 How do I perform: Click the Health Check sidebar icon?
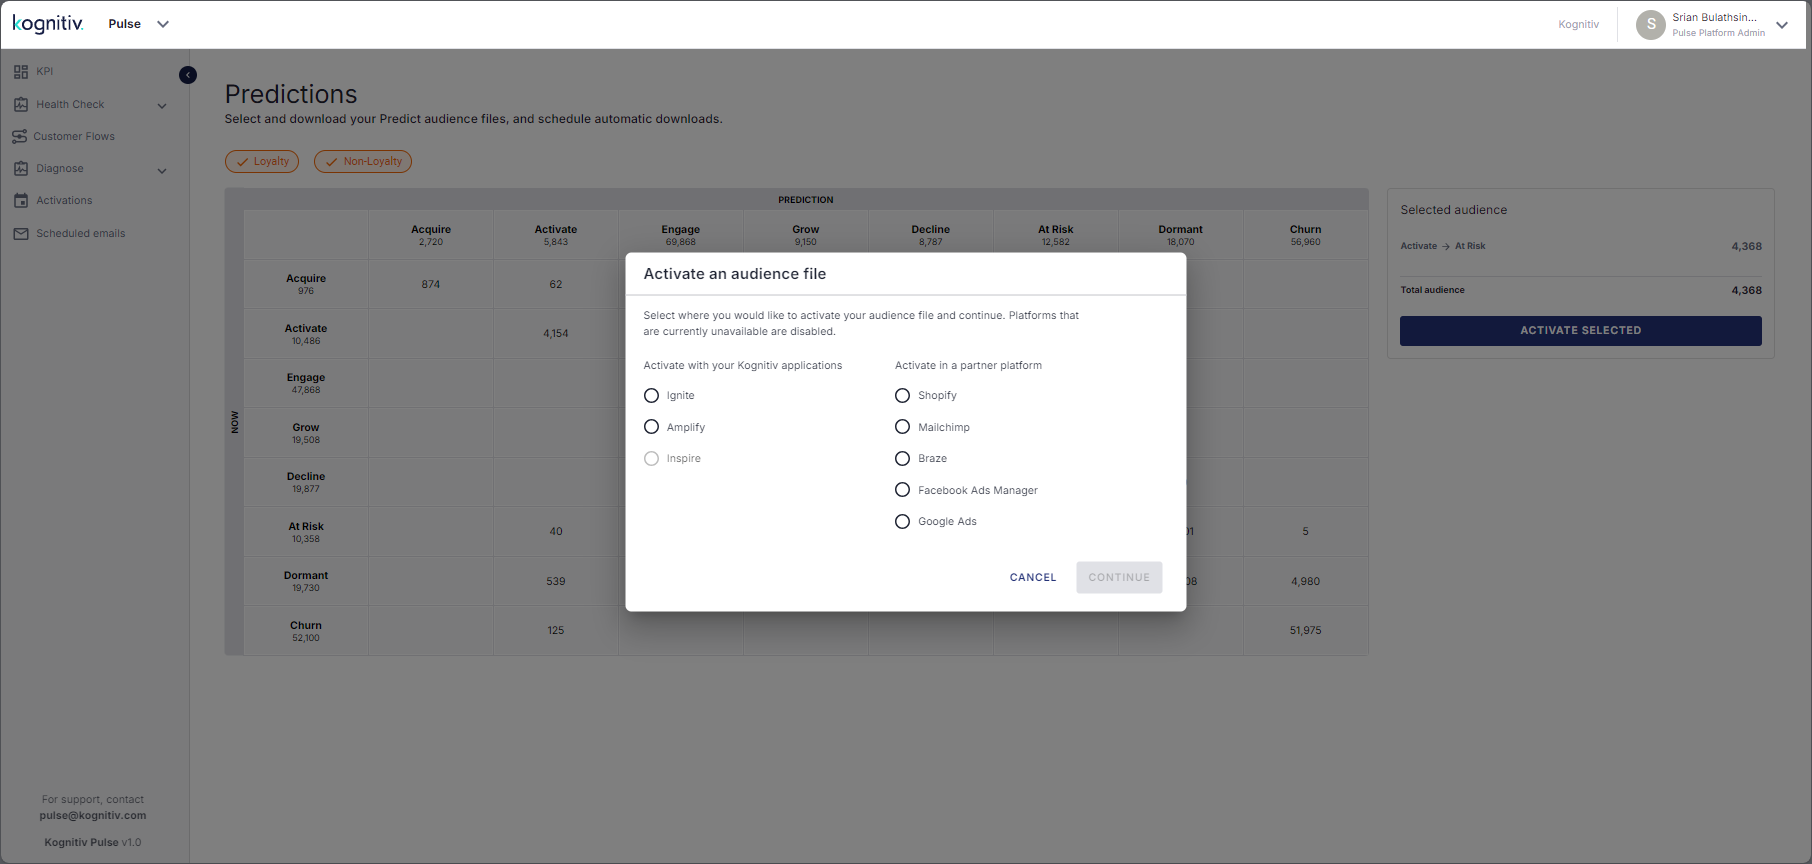click(x=20, y=104)
